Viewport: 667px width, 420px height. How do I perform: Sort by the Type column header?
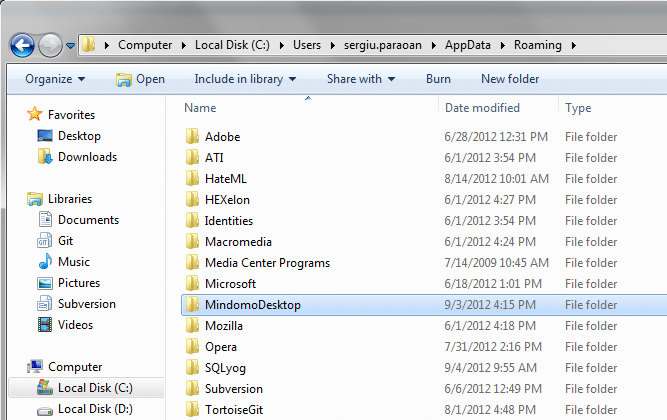point(578,109)
